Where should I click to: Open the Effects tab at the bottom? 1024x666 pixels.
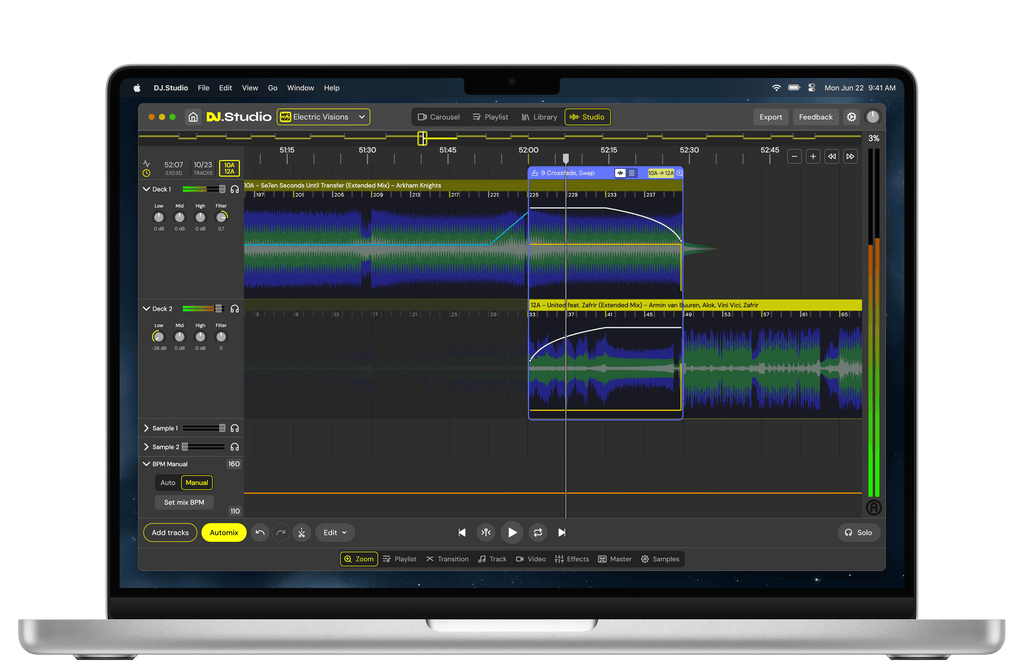click(x=572, y=560)
